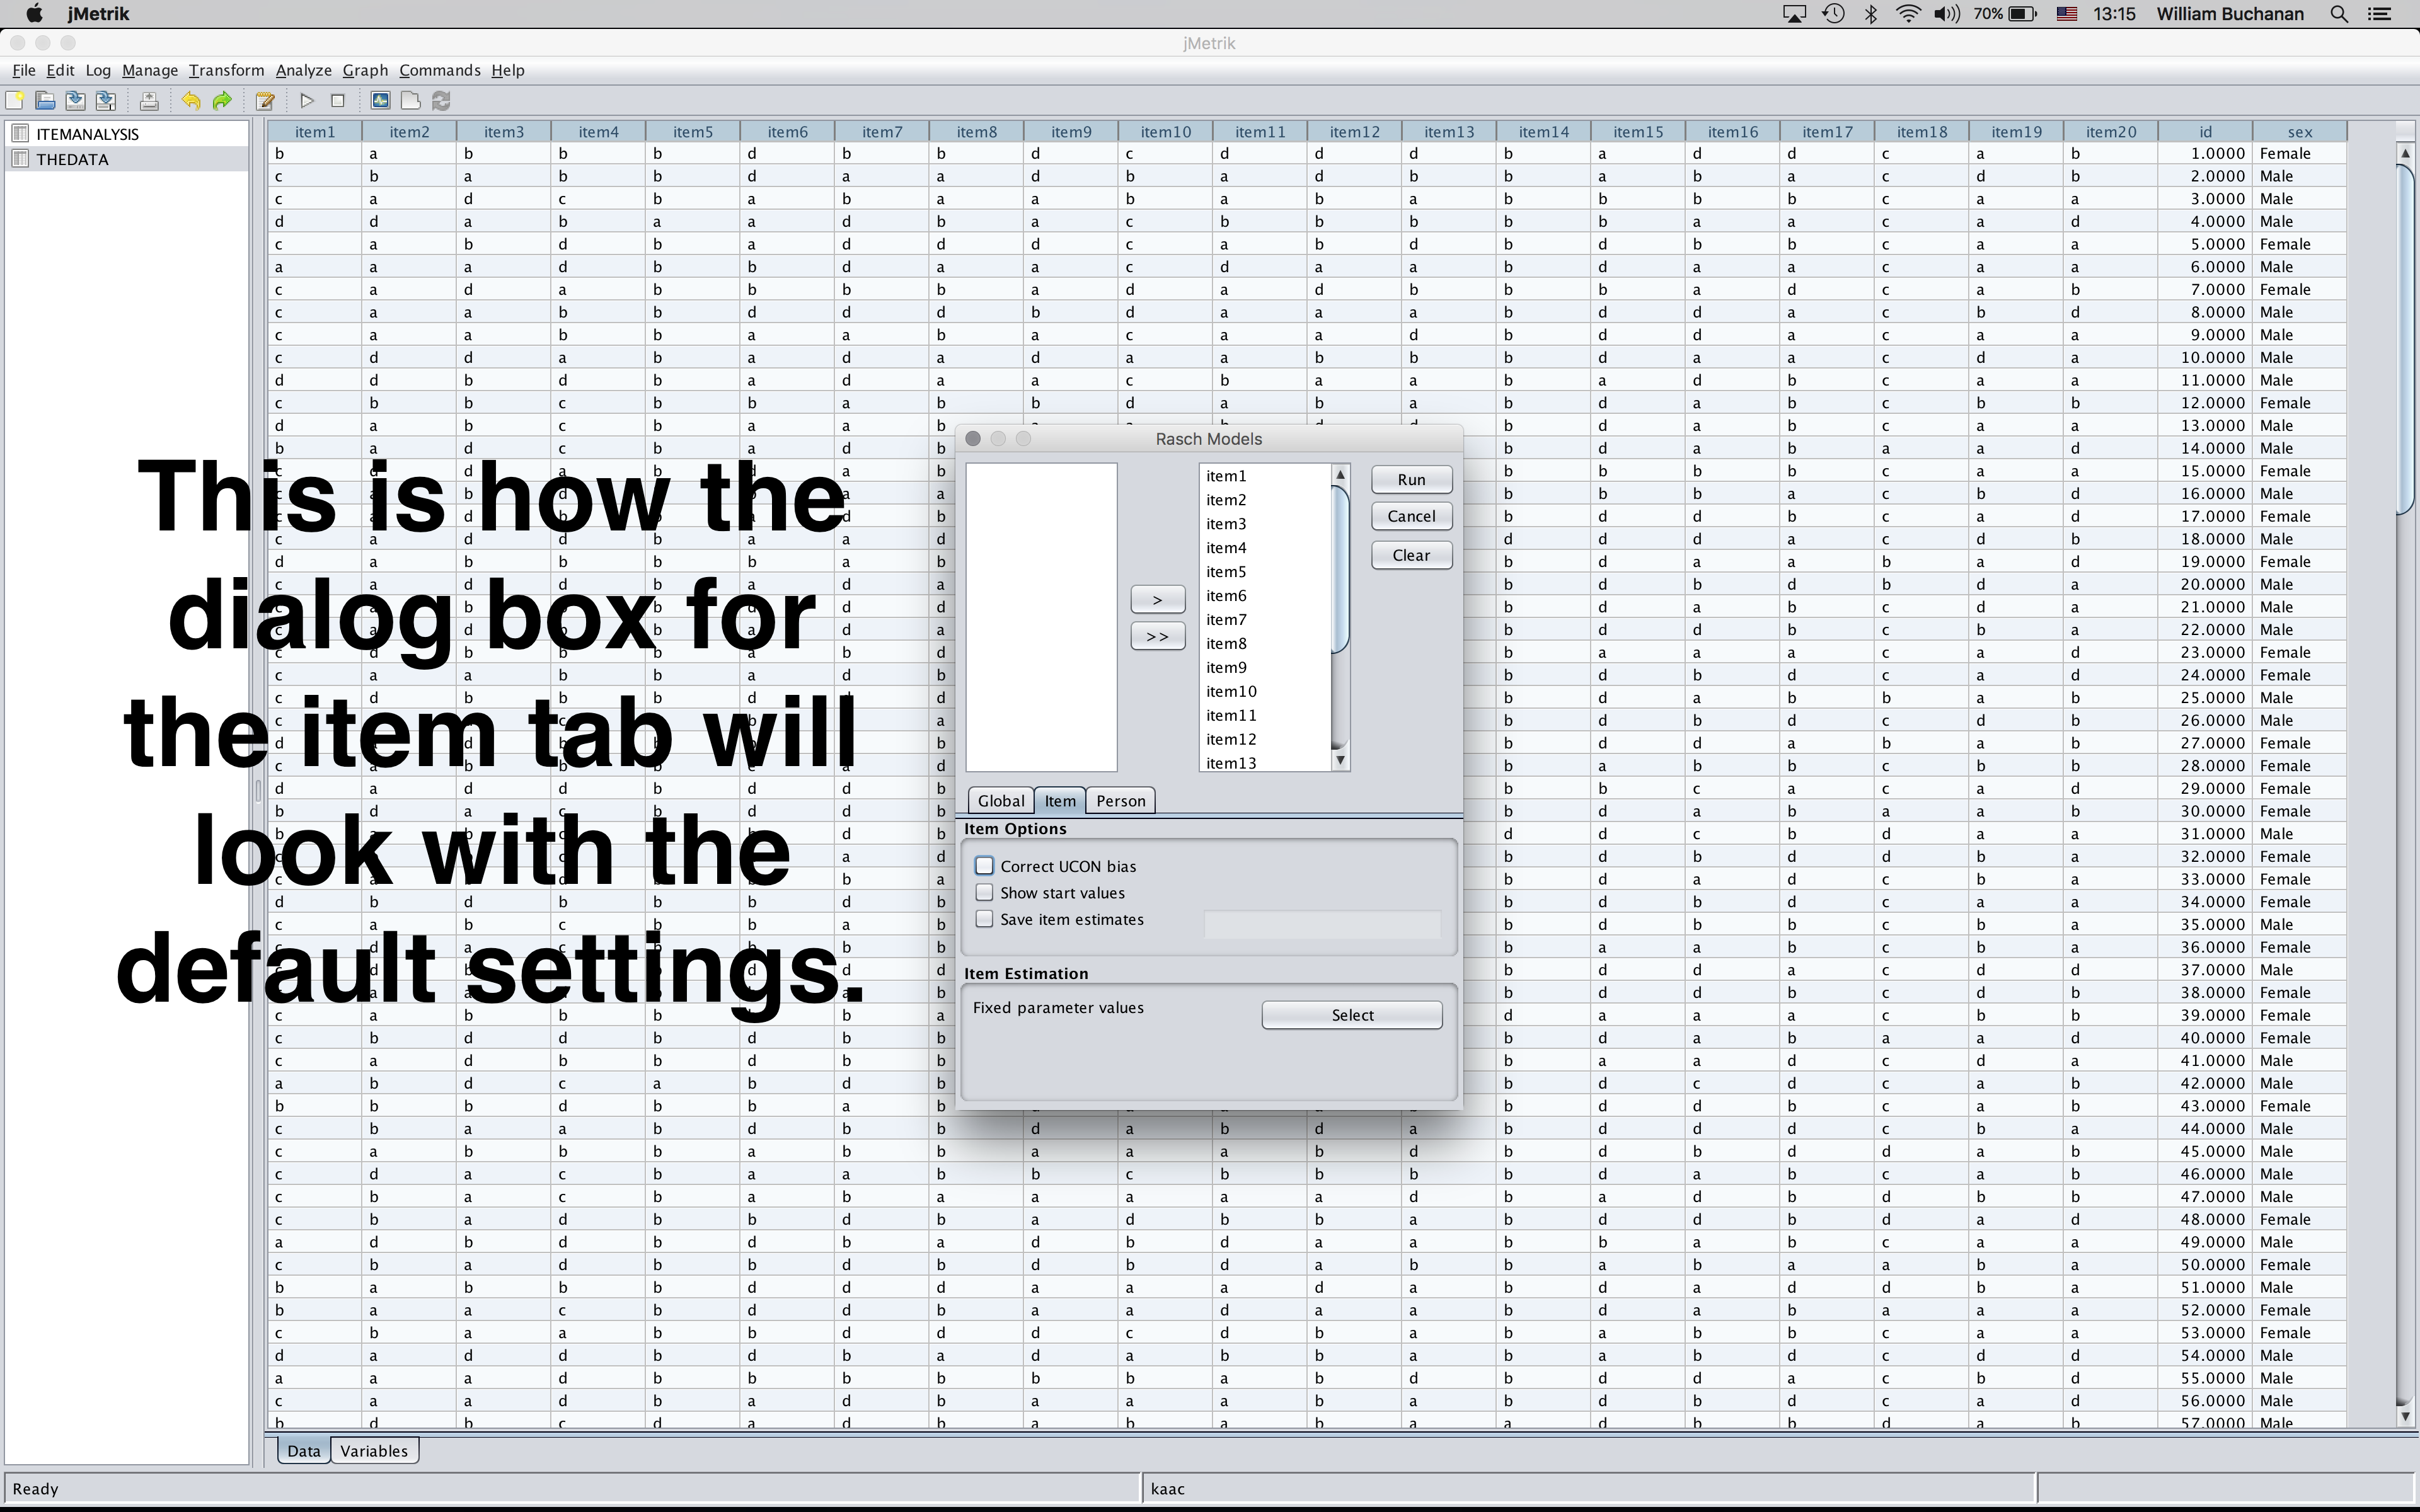Select THEDATA in the table list
2420x1512 pixels.
(x=127, y=159)
